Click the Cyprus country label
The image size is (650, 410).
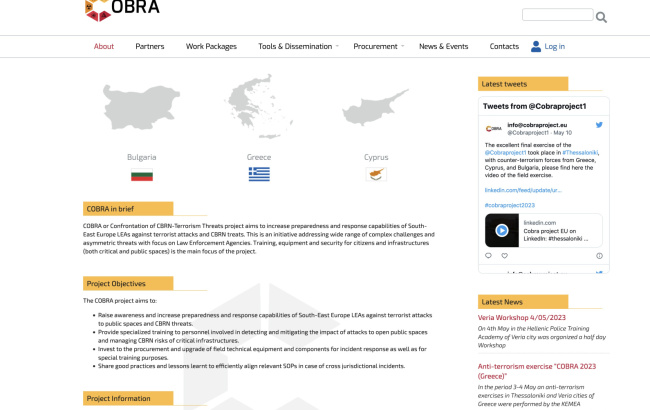click(x=376, y=157)
